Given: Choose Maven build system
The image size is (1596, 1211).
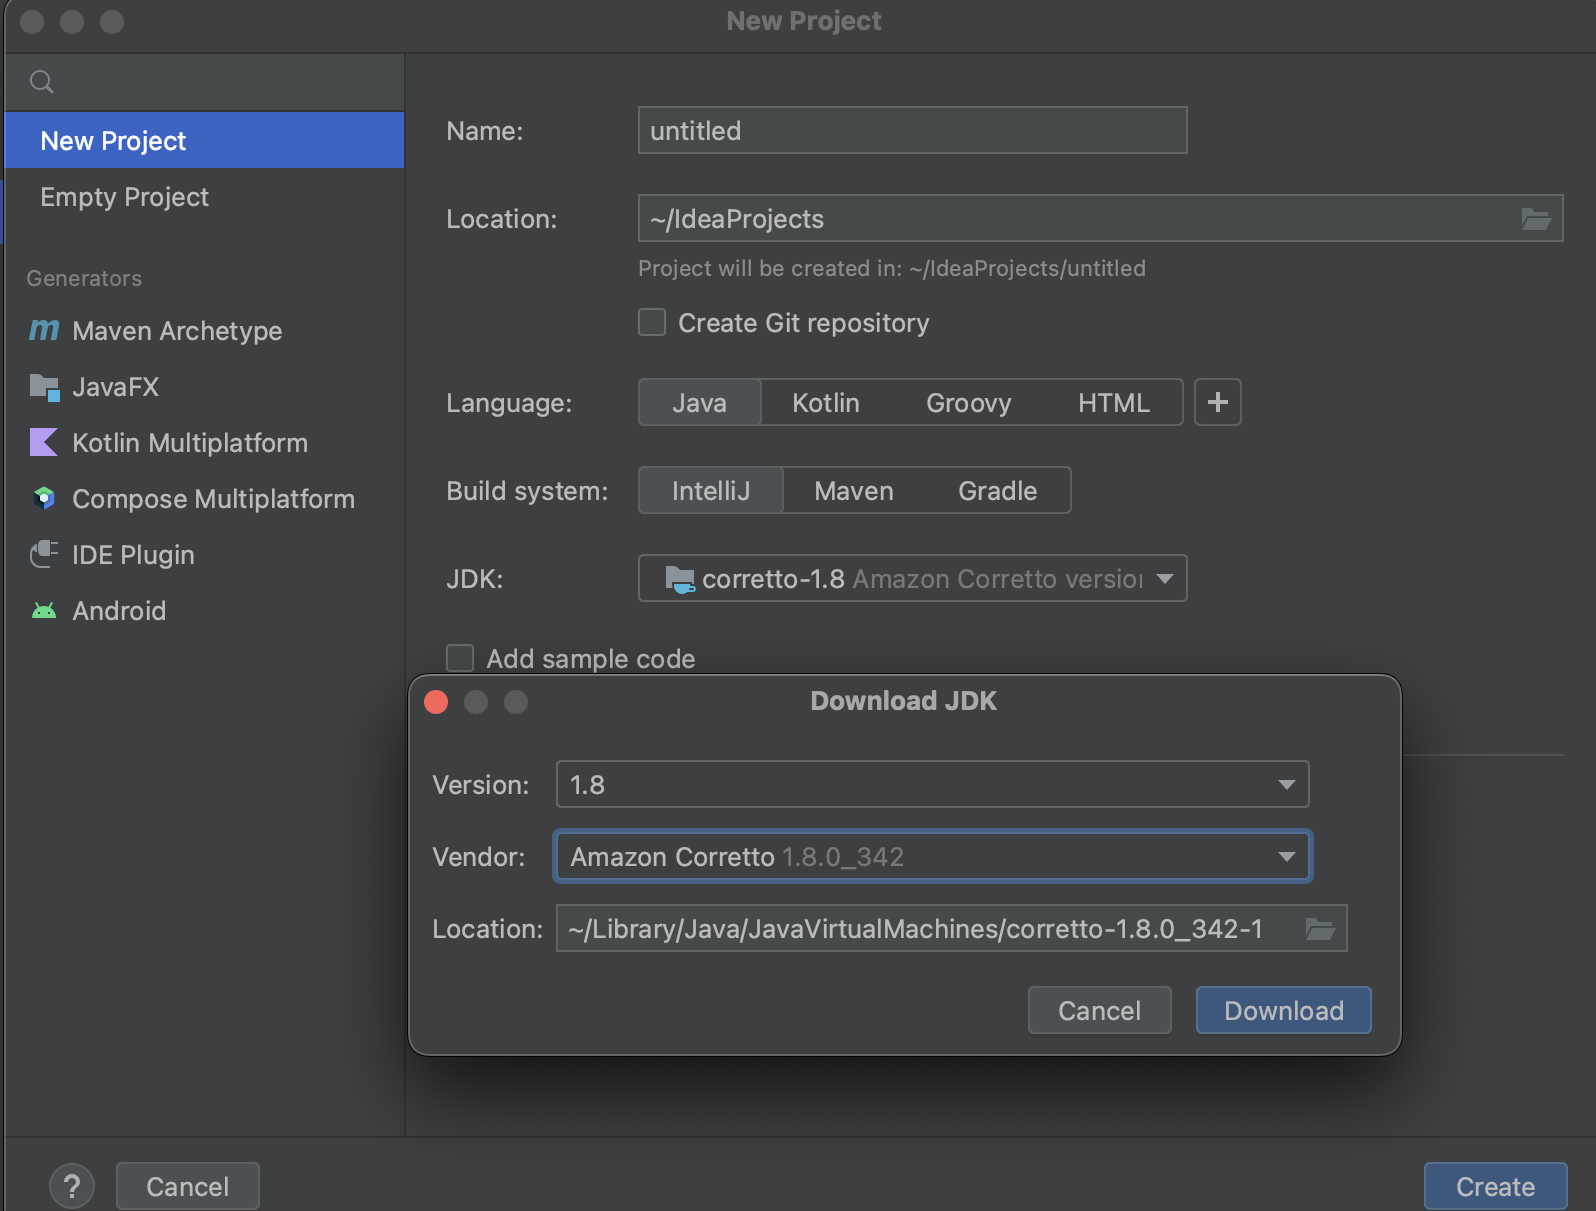Looking at the screenshot, I should pos(853,490).
